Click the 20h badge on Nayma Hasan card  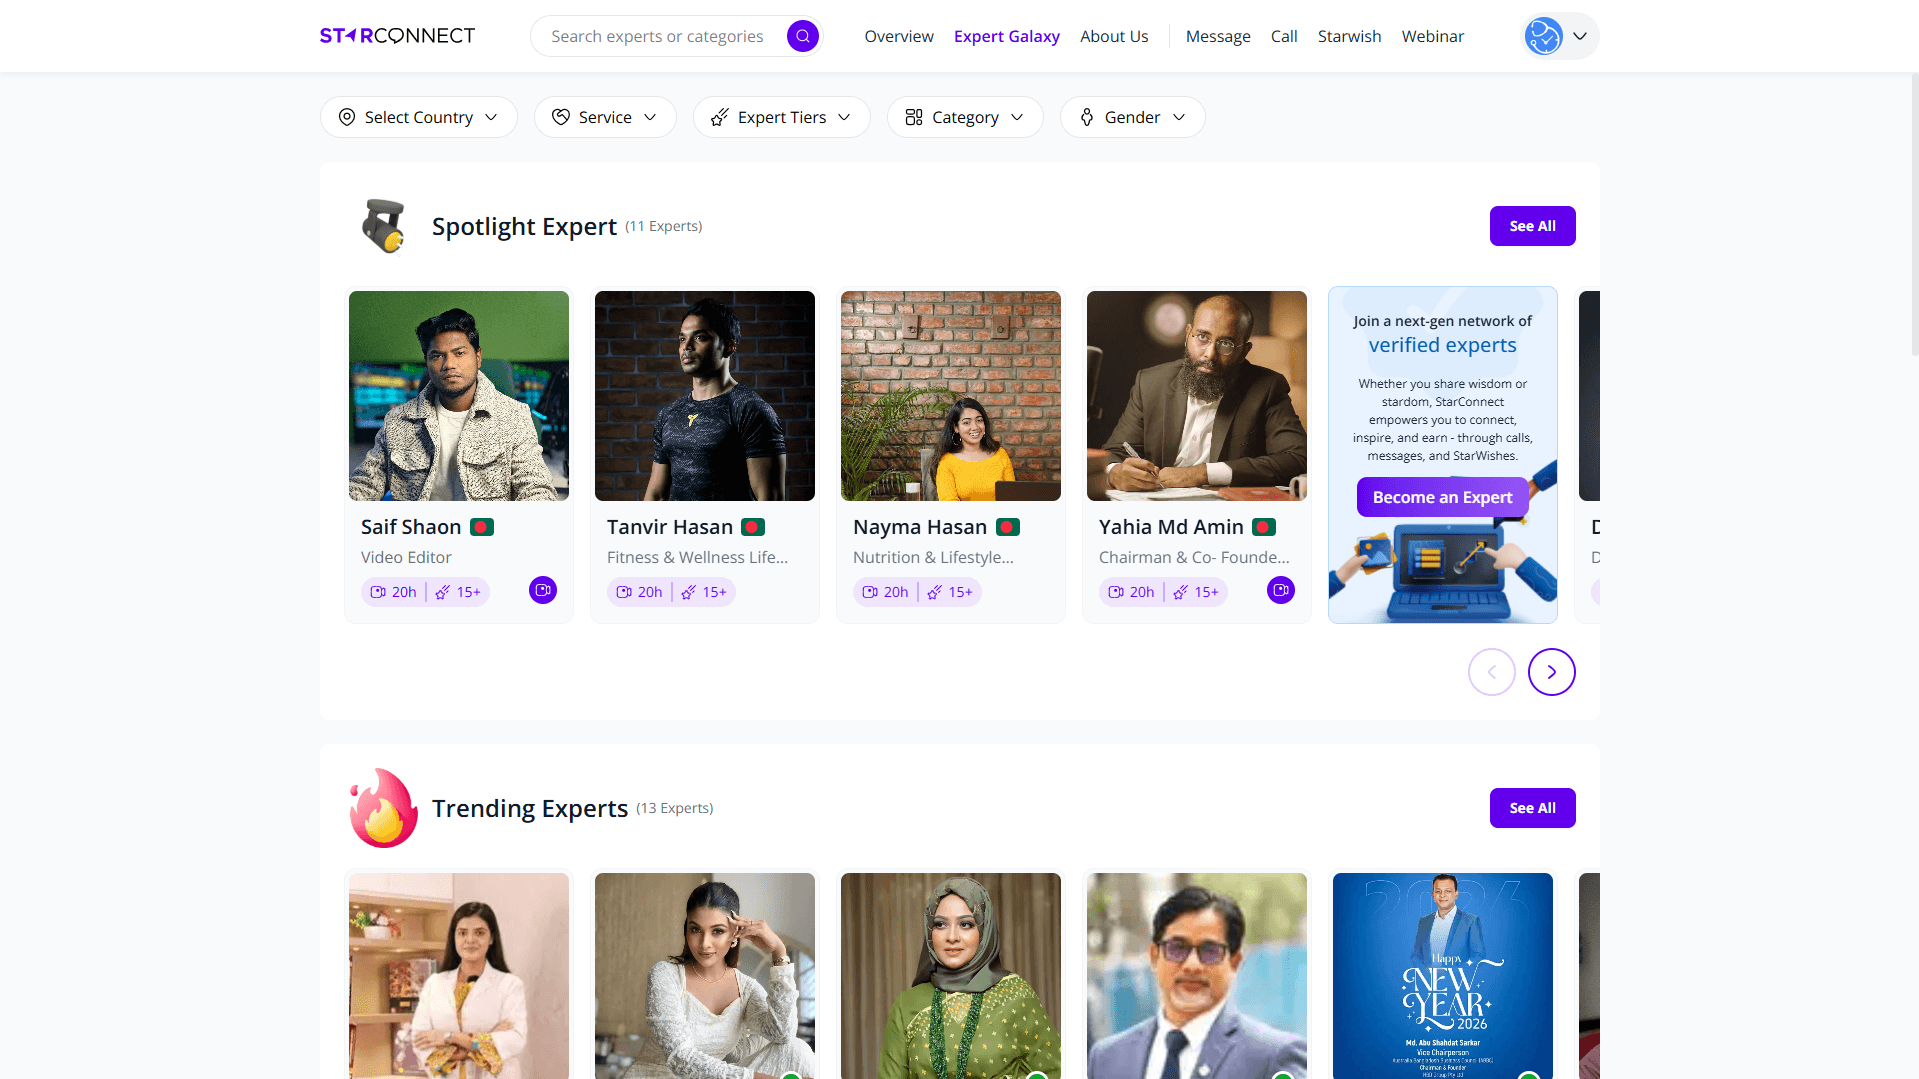pyautogui.click(x=886, y=592)
